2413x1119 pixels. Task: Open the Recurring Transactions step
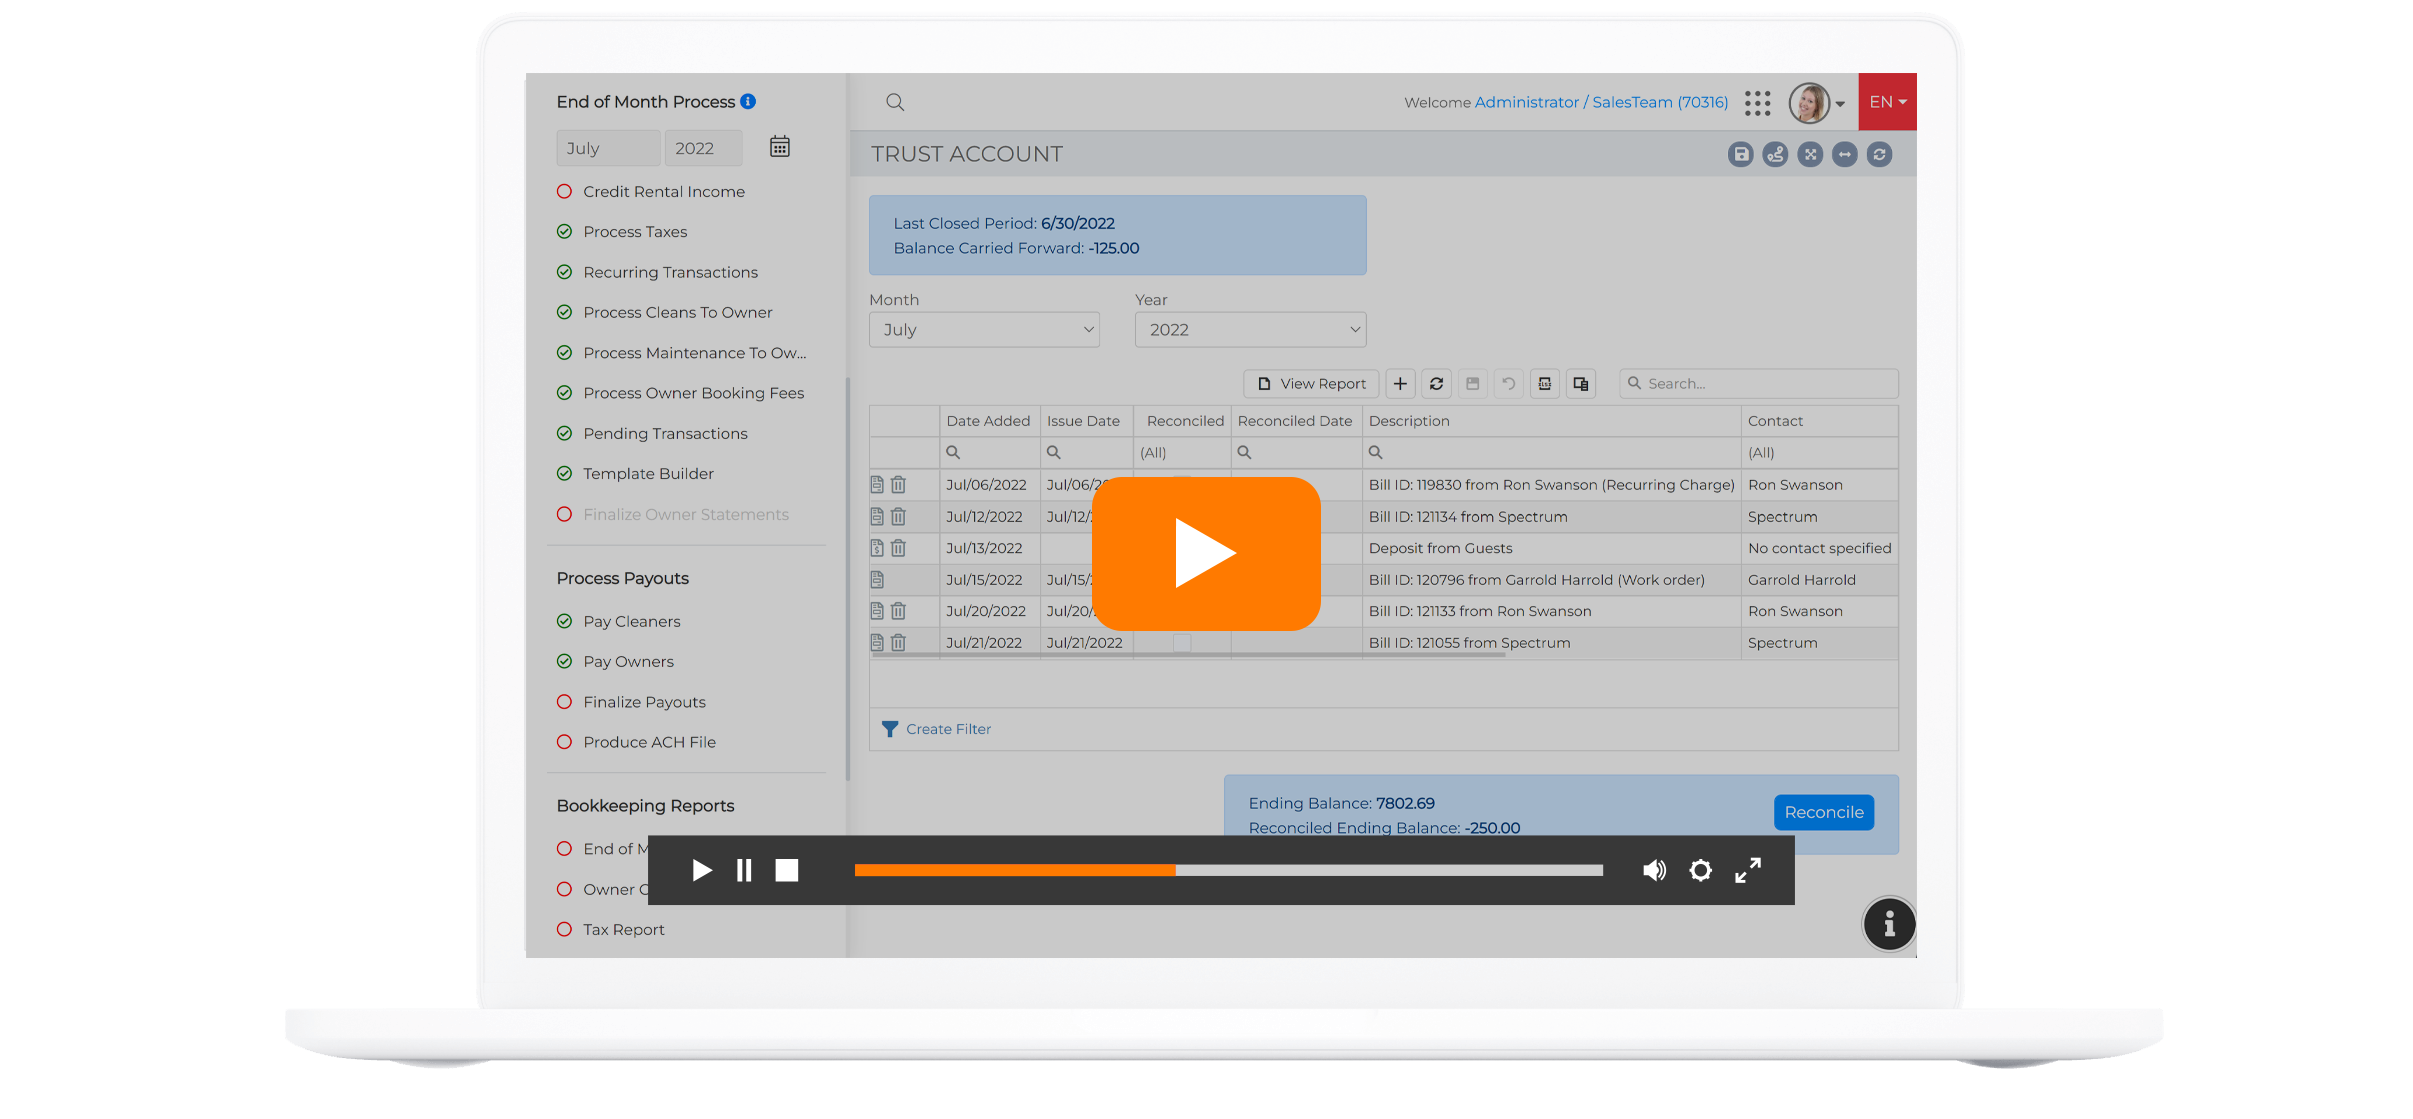tap(670, 272)
